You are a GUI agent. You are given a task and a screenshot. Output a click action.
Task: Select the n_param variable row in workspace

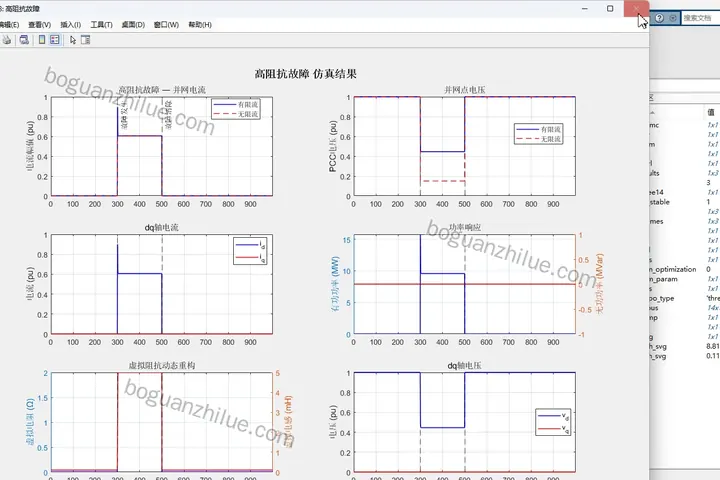click(684, 279)
